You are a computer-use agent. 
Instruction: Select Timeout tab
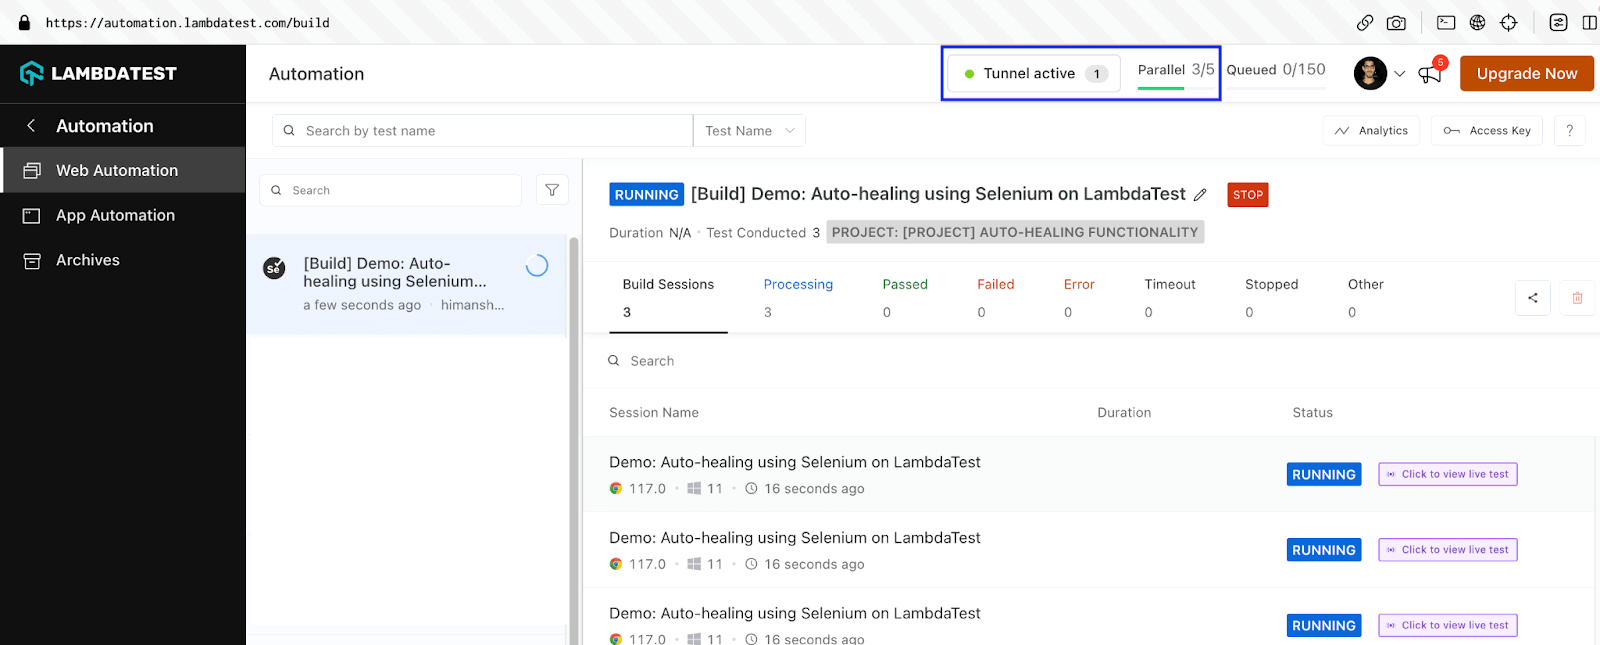click(1170, 298)
